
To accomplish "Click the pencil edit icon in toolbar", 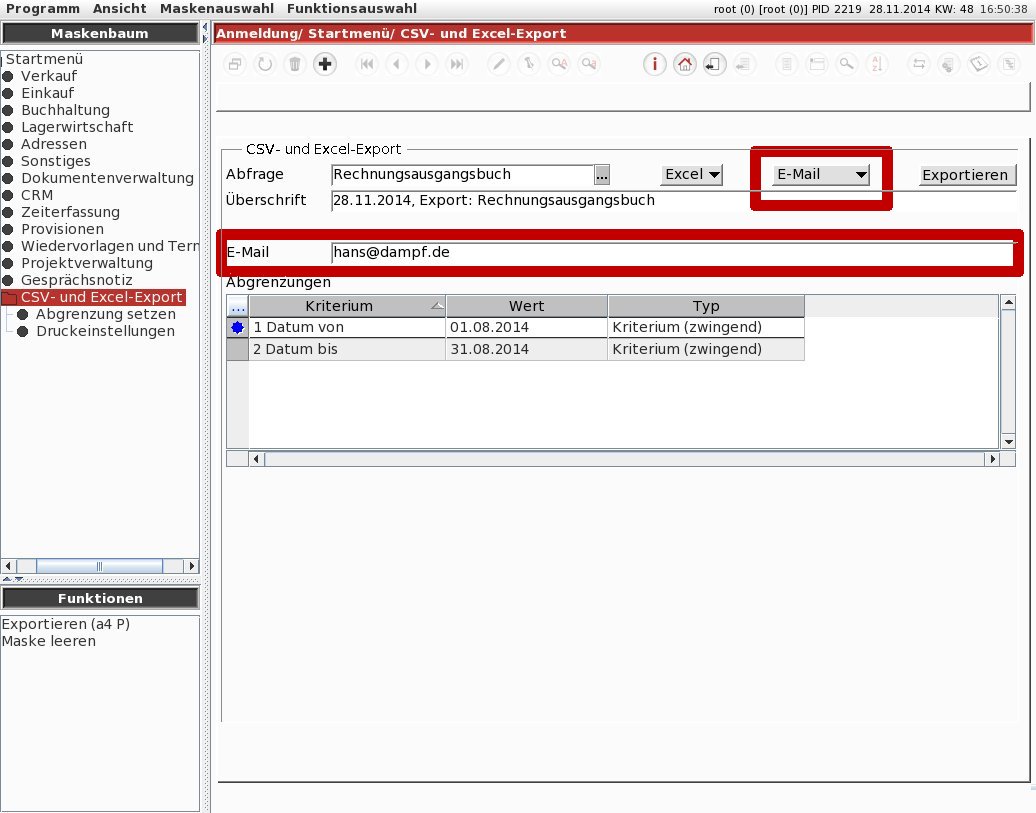I will point(498,64).
